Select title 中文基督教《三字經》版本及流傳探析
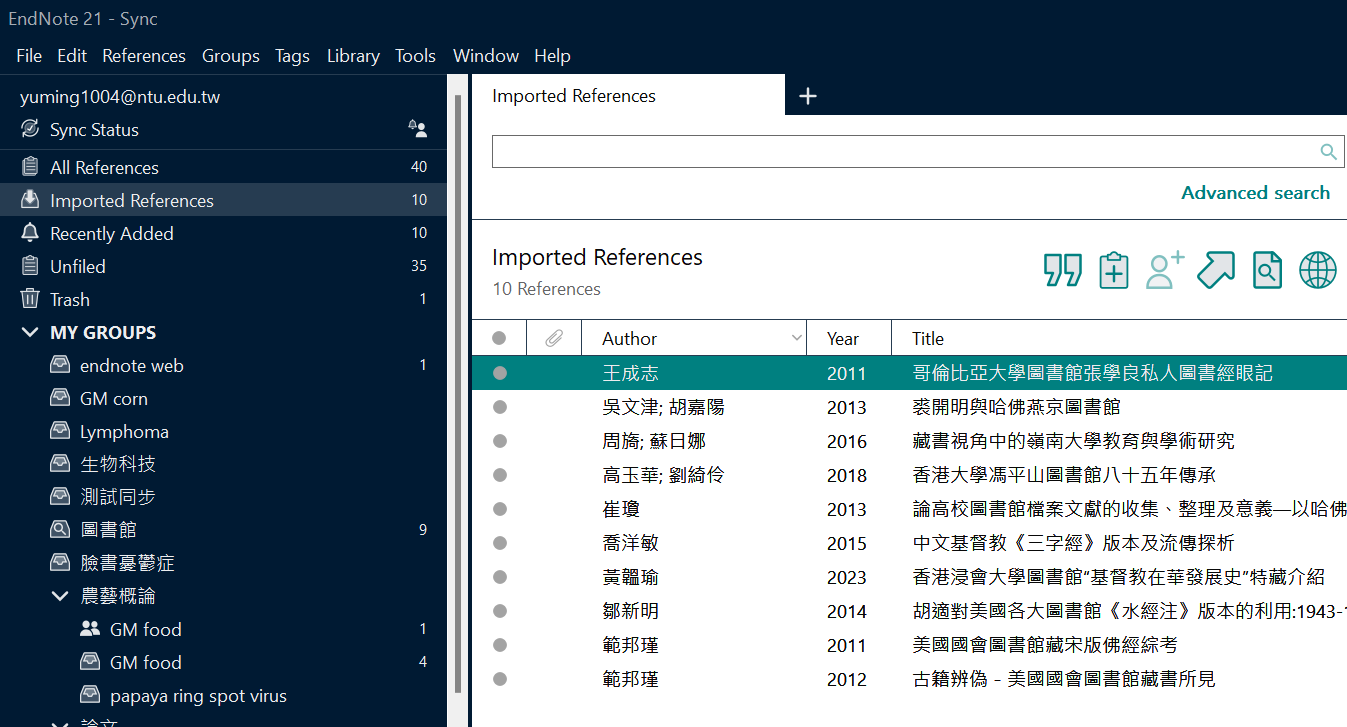 click(x=1073, y=543)
